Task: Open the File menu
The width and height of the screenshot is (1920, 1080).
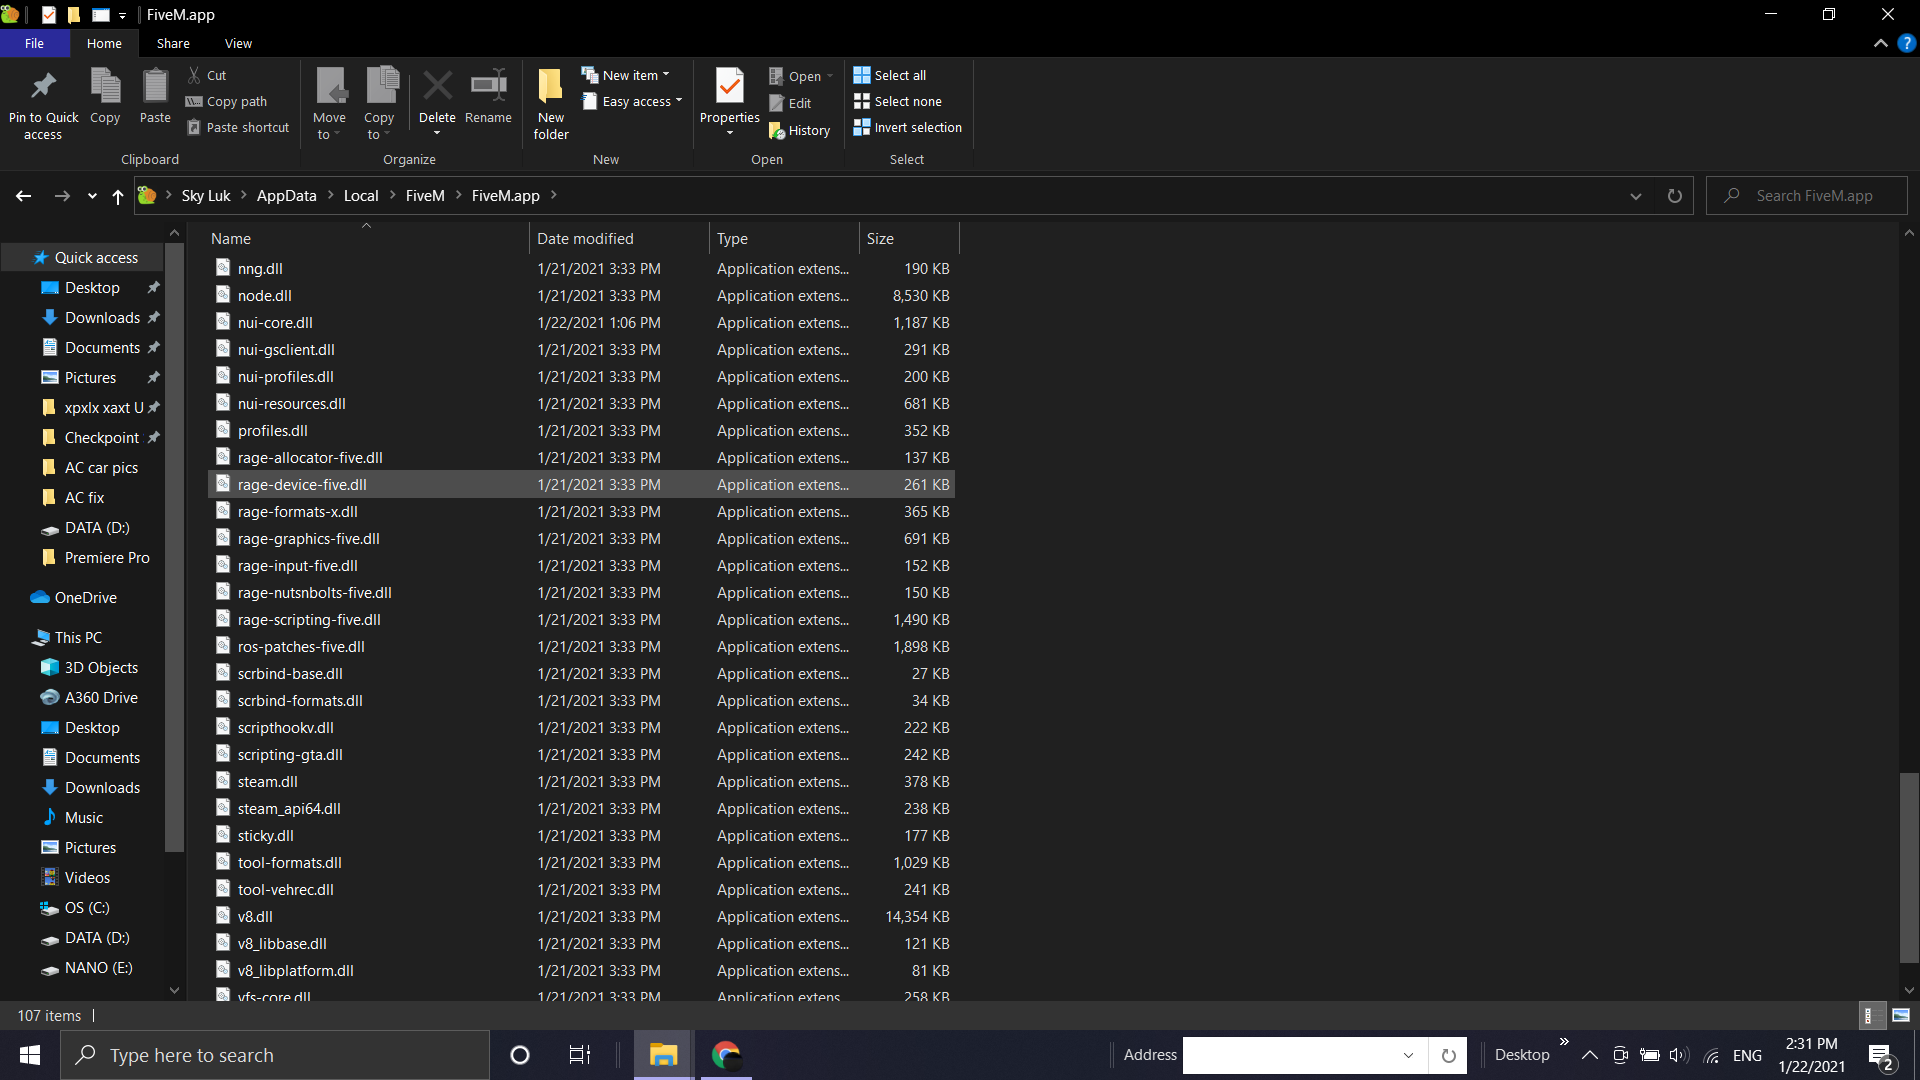Action: 34,43
